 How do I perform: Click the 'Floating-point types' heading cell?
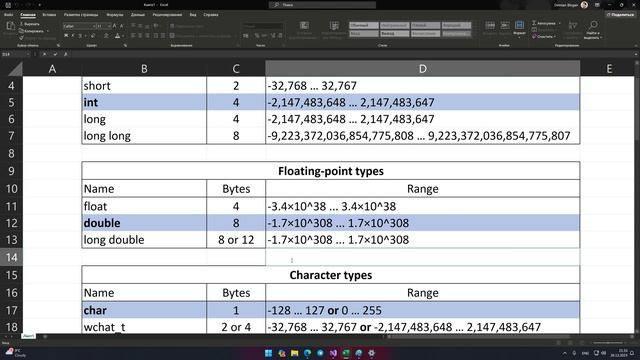[331, 171]
